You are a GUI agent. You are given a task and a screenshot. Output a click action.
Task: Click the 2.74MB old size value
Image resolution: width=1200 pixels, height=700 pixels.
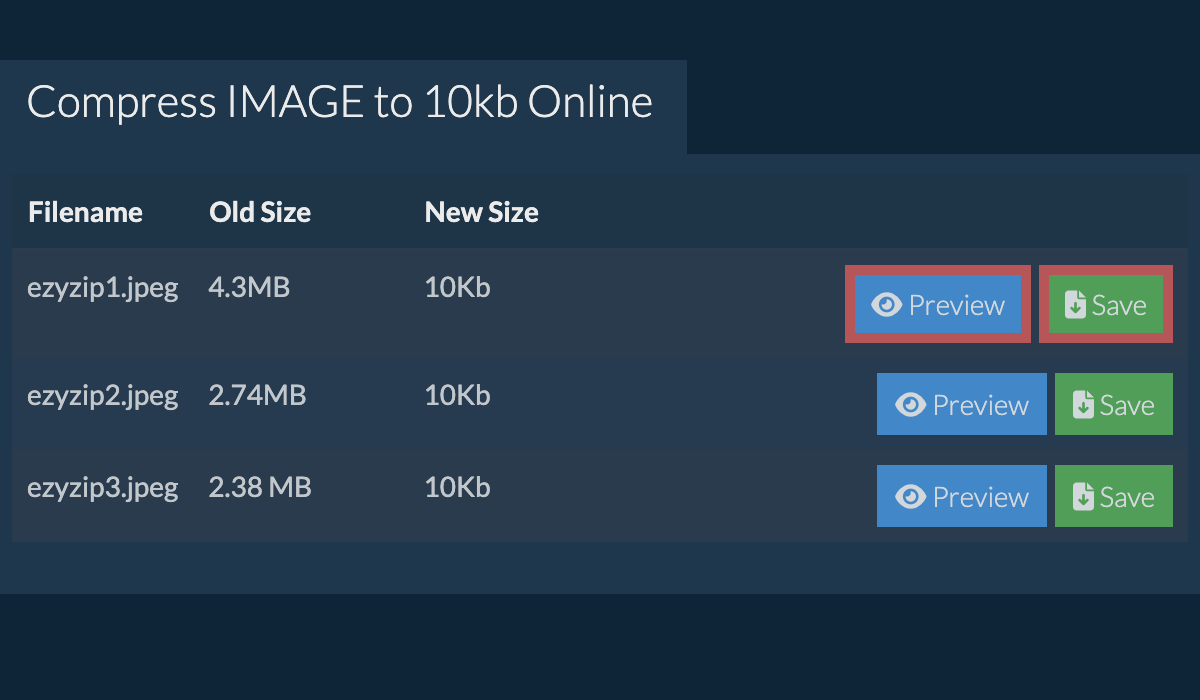tap(257, 396)
